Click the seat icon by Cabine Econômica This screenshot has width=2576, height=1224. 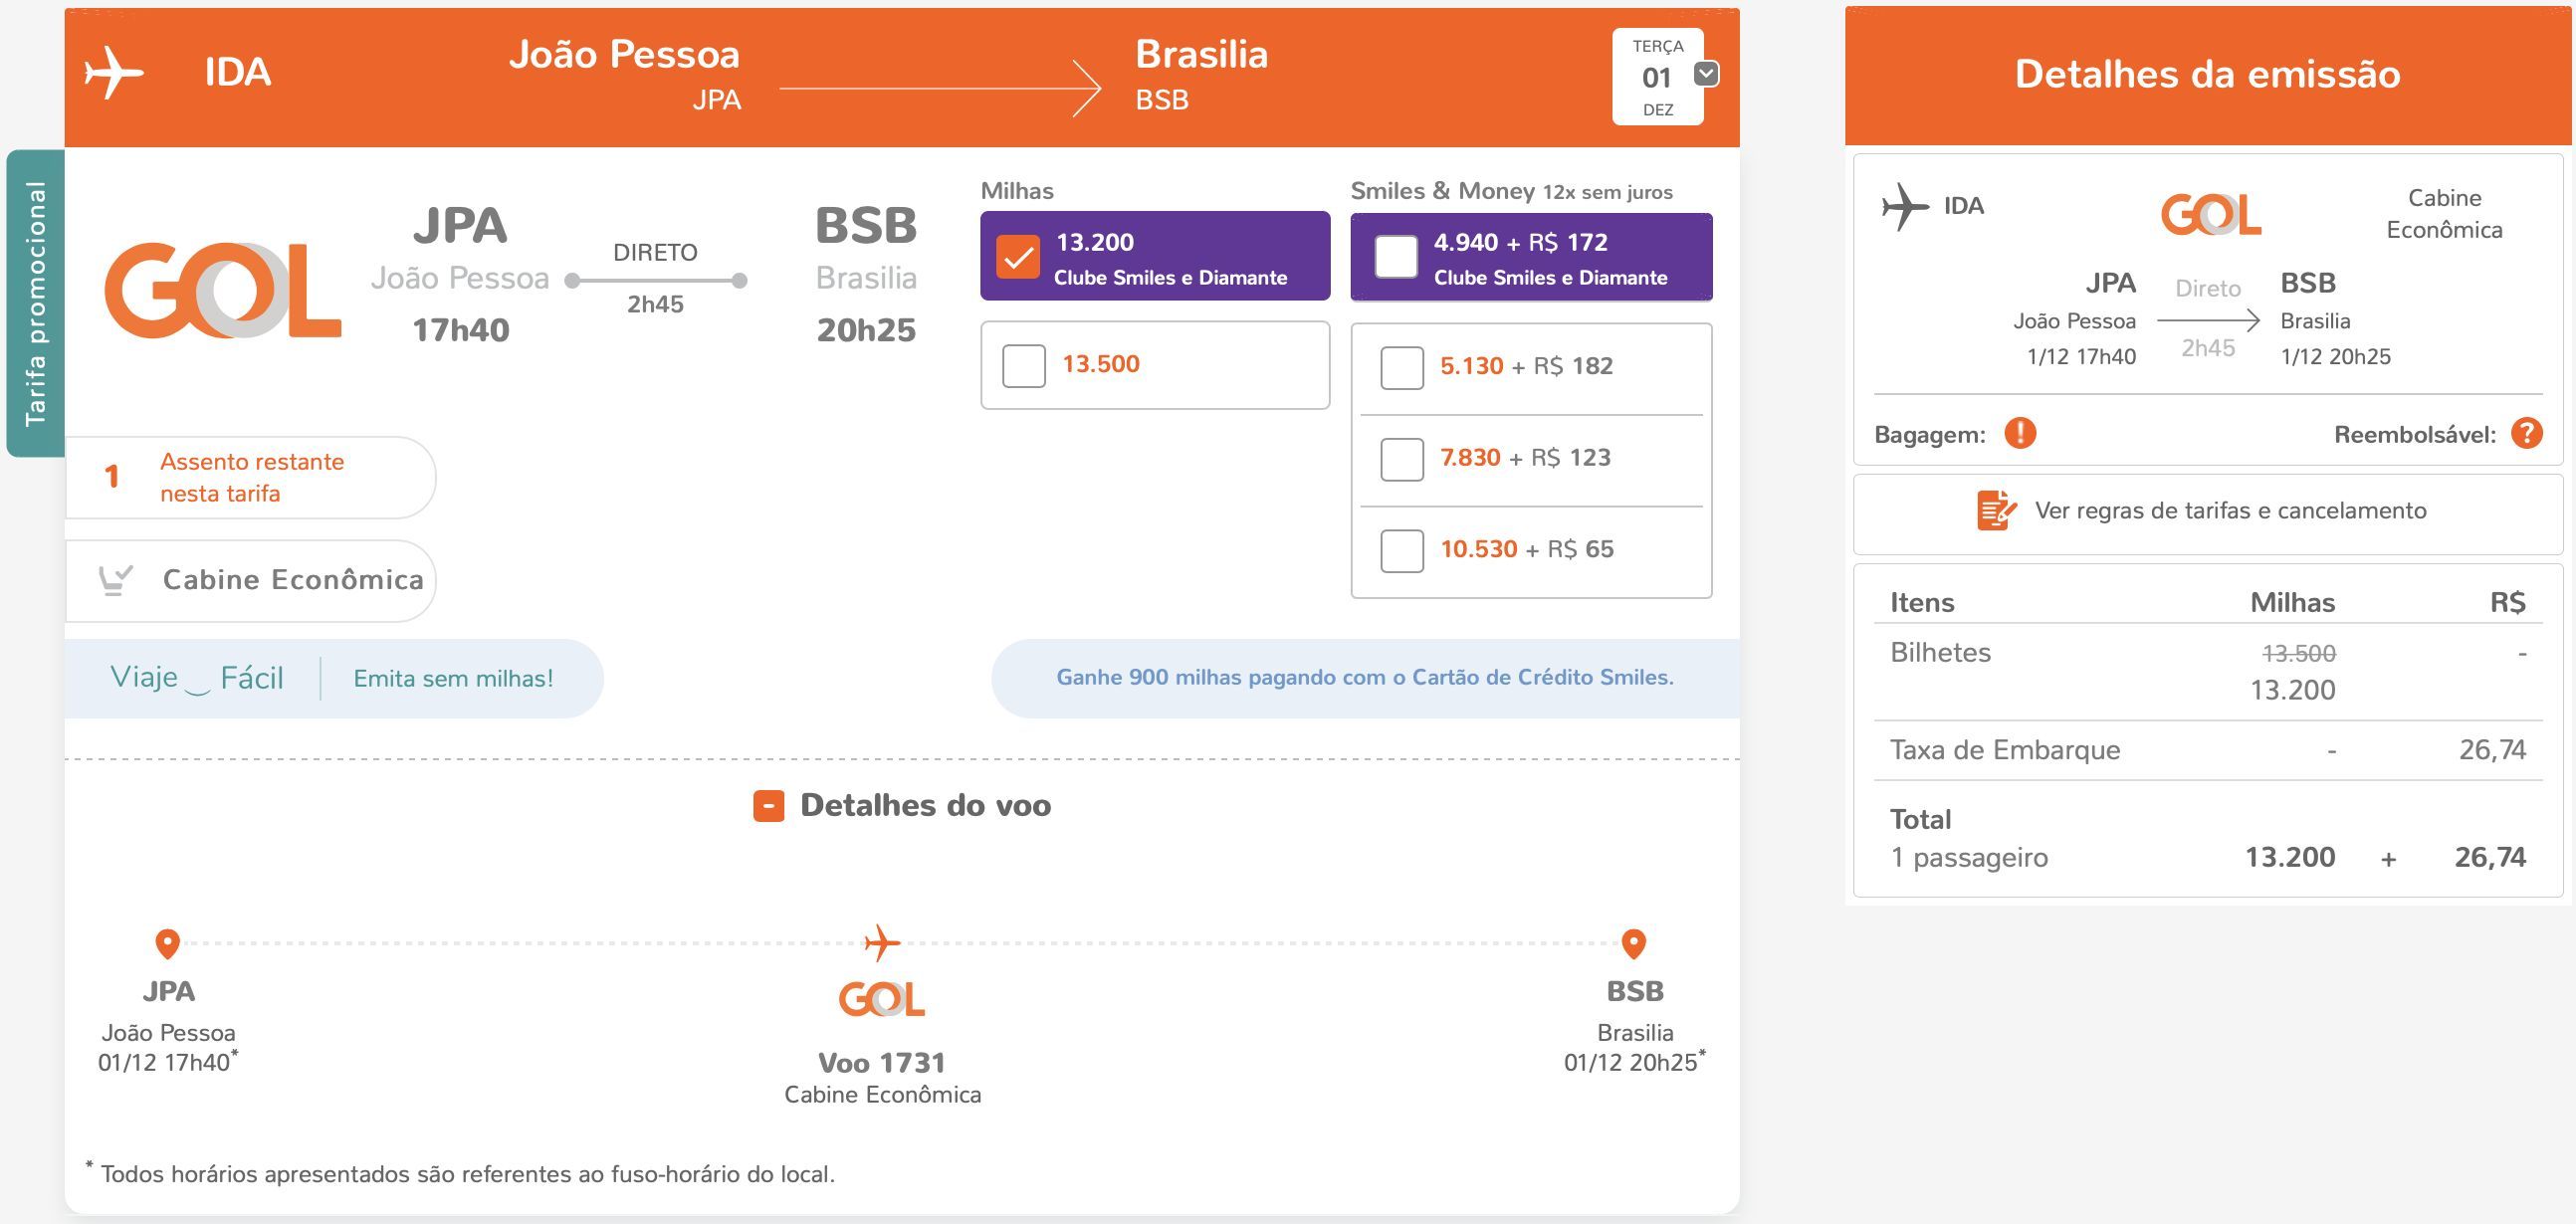[x=115, y=580]
